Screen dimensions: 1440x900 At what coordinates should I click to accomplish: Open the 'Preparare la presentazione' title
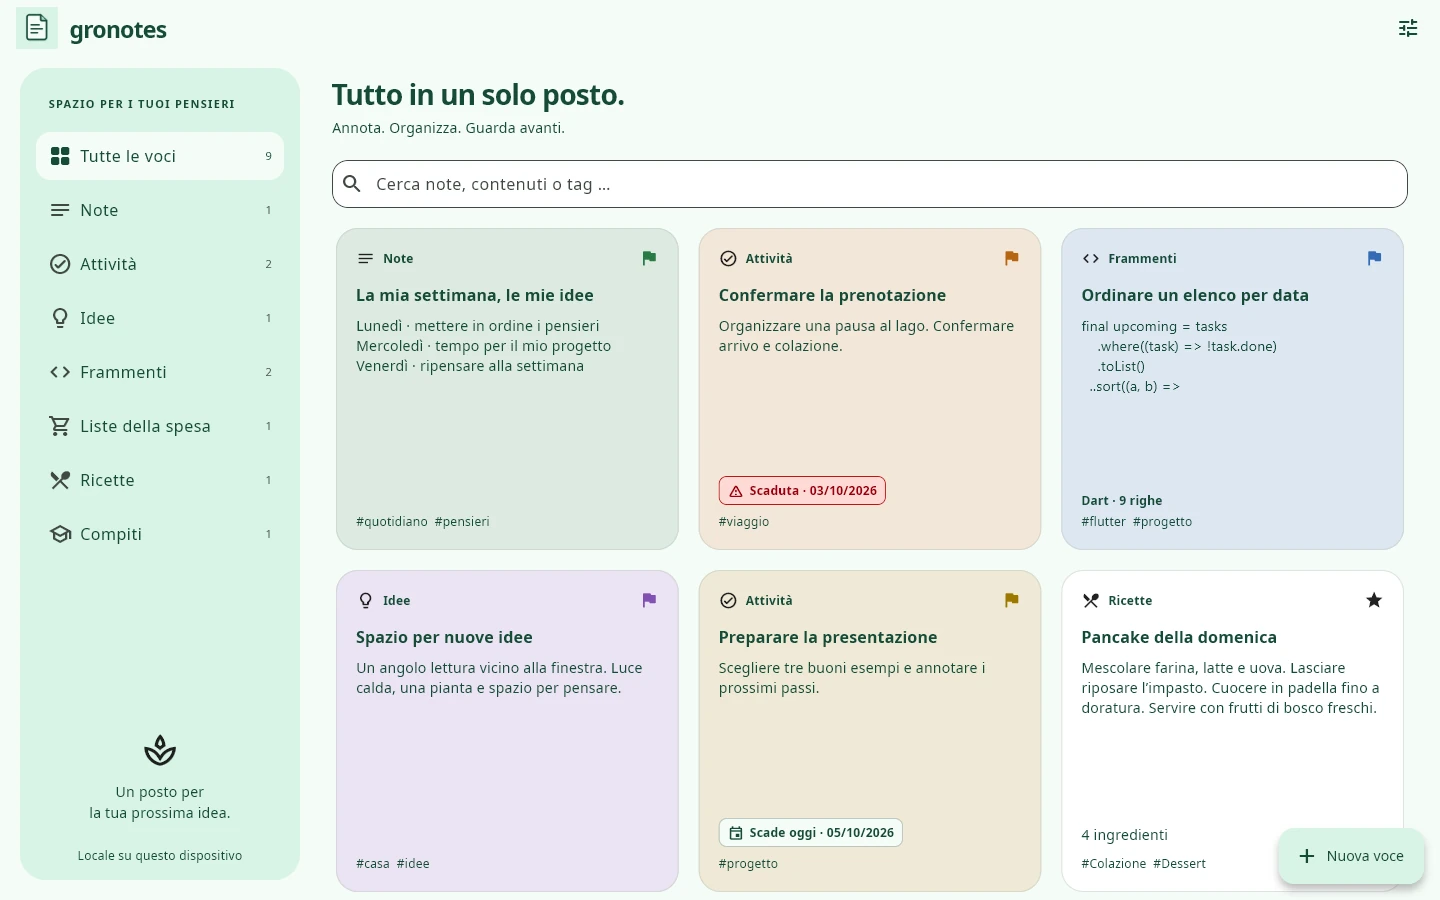pyautogui.click(x=828, y=637)
